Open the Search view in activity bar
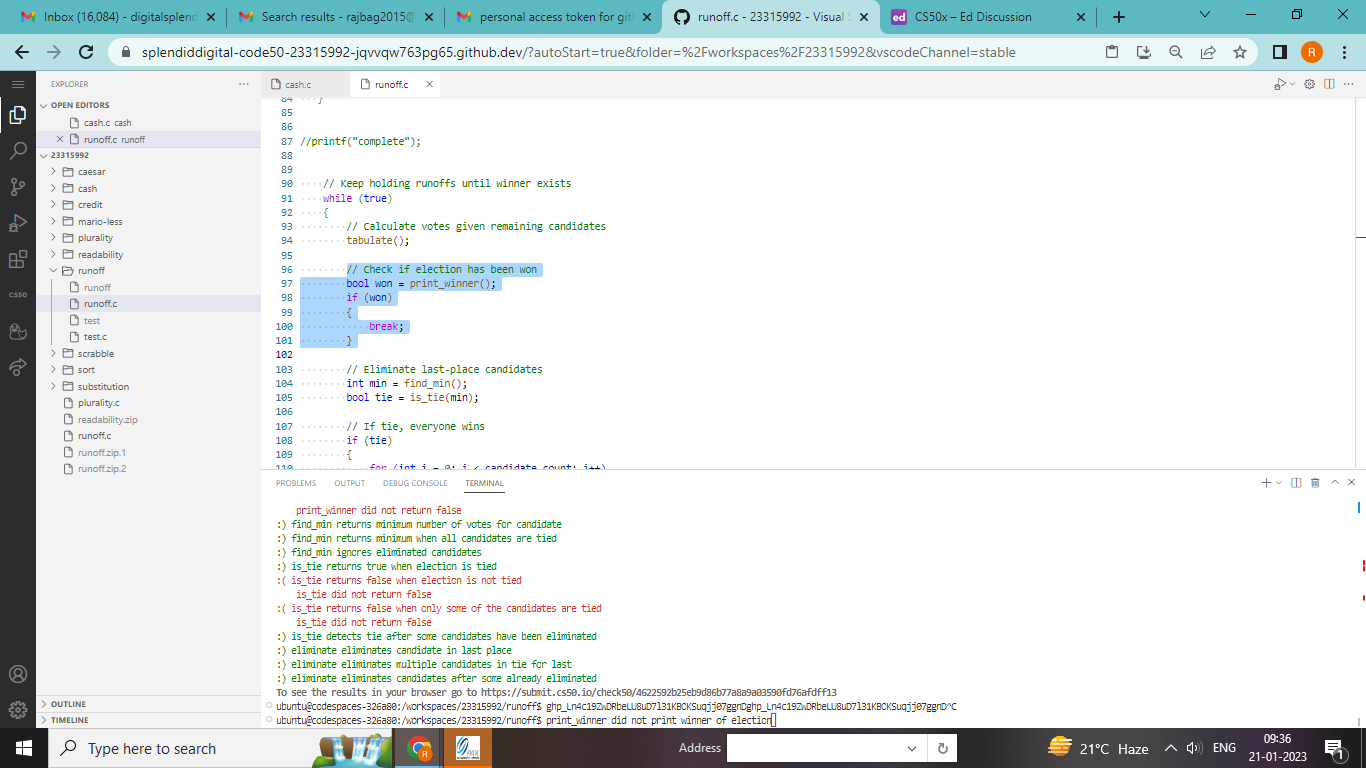Image resolution: width=1366 pixels, height=768 pixels. [18, 151]
